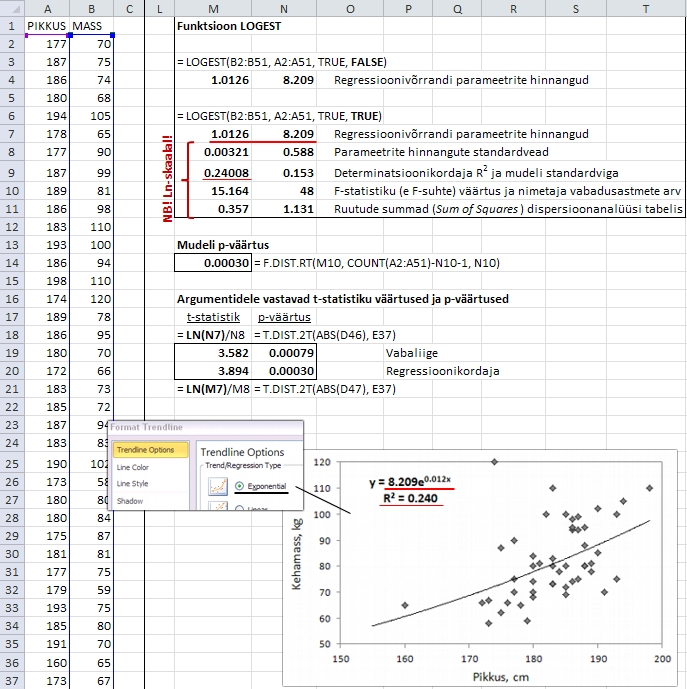
Task: Click cell with value 120 in column B
Action: [91, 299]
